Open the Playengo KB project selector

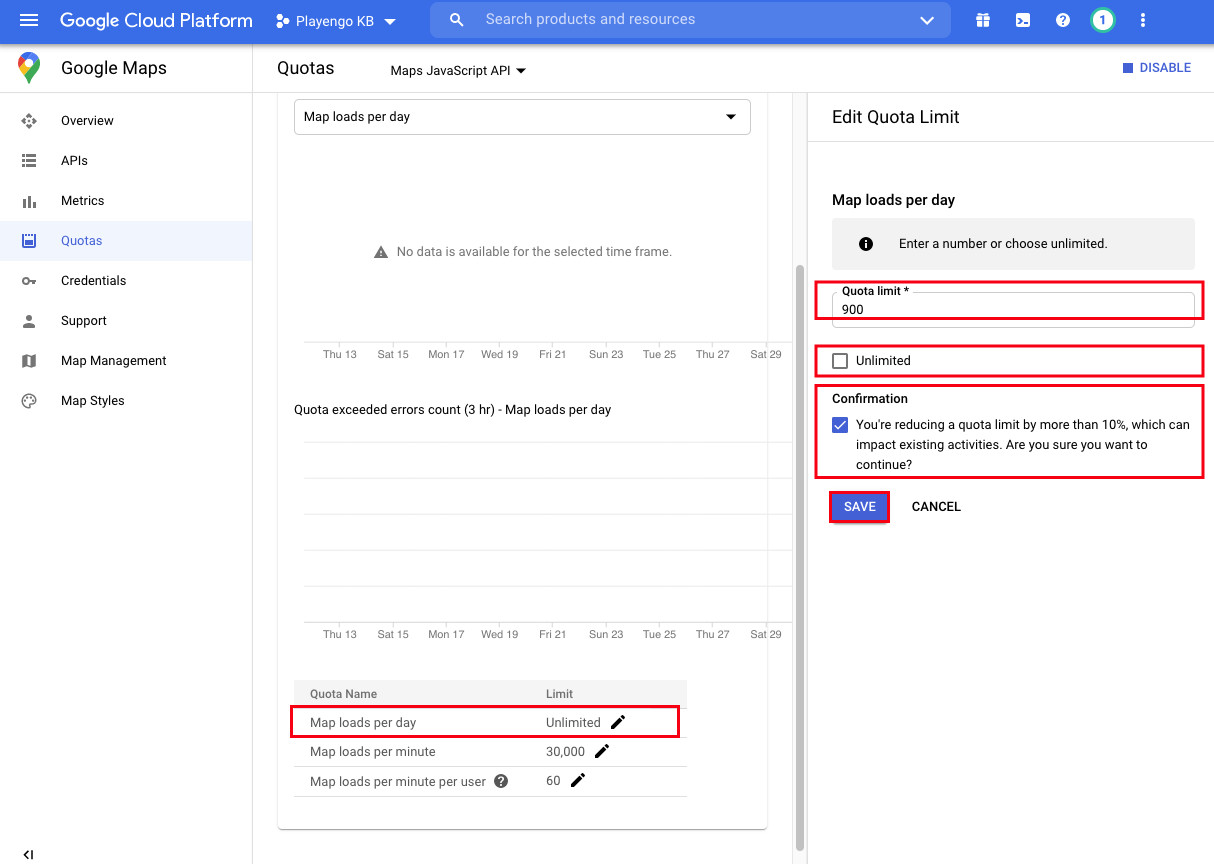tap(335, 21)
